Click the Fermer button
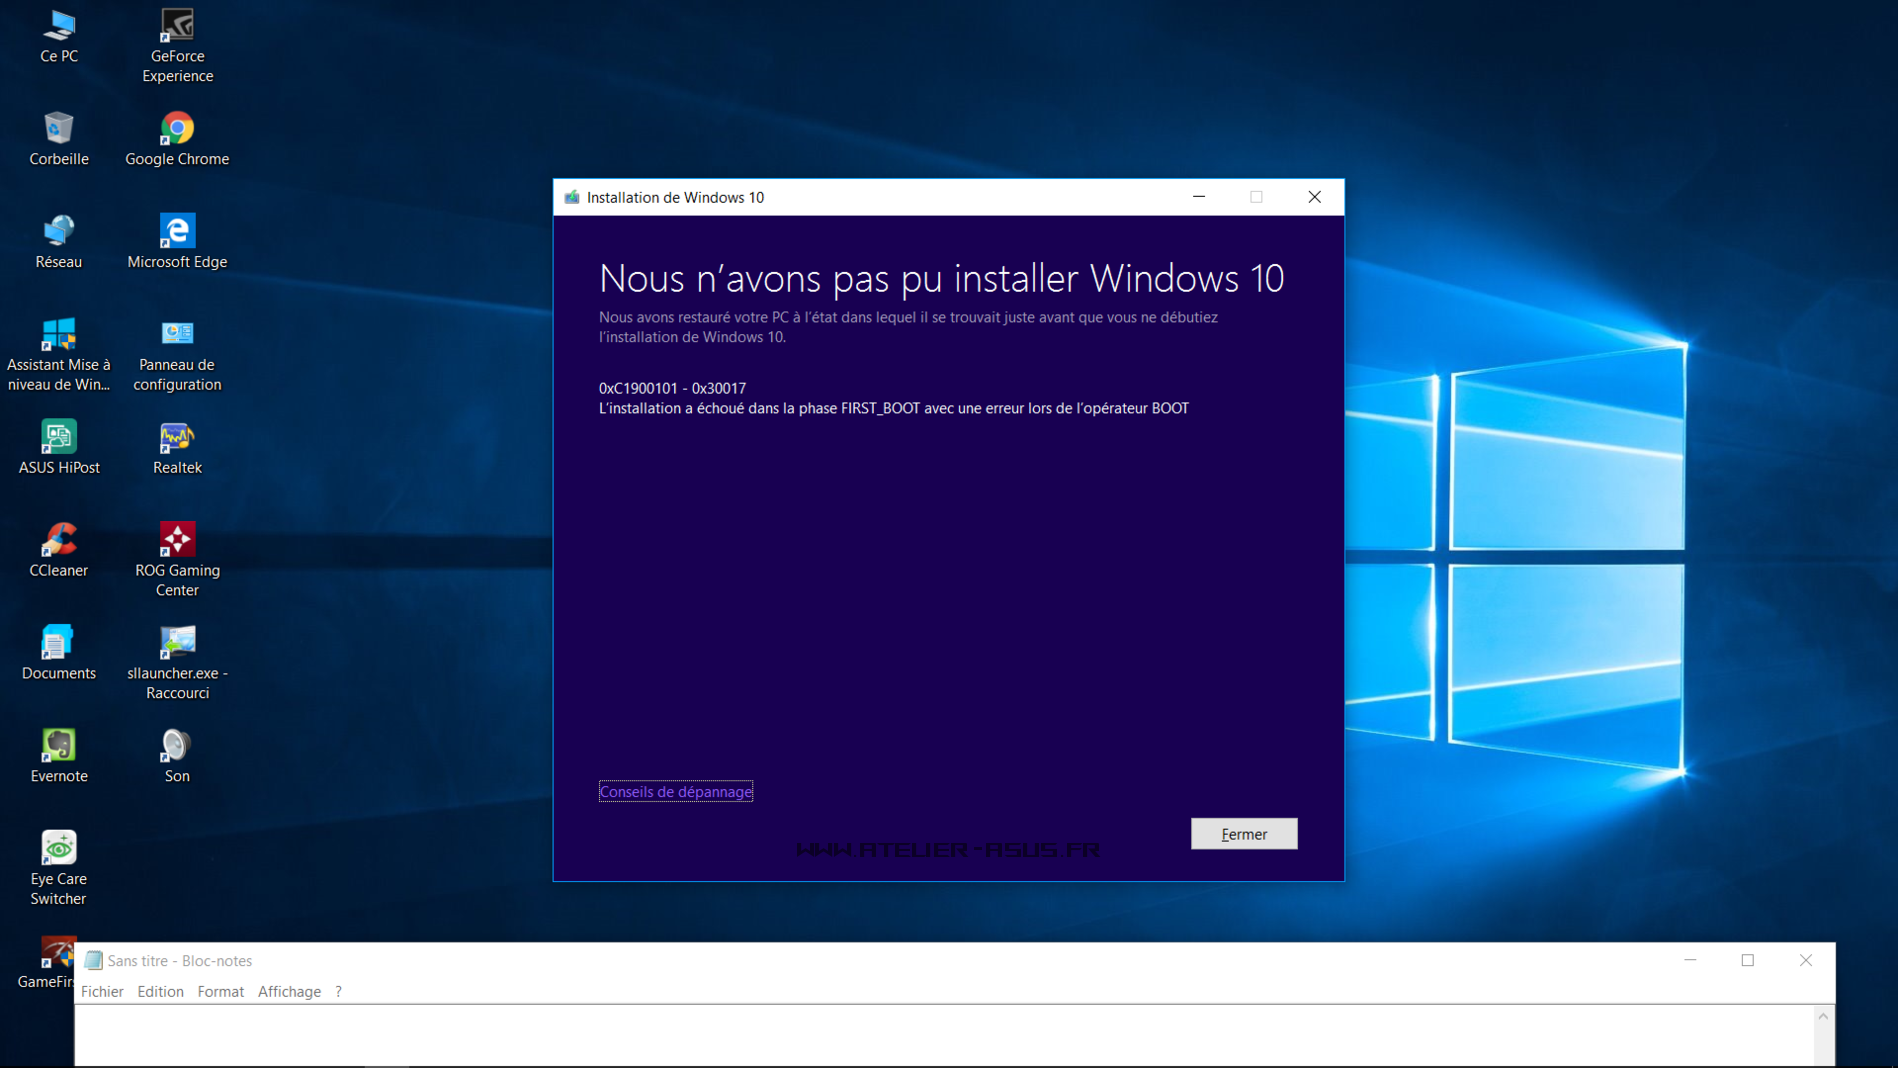 1243,834
